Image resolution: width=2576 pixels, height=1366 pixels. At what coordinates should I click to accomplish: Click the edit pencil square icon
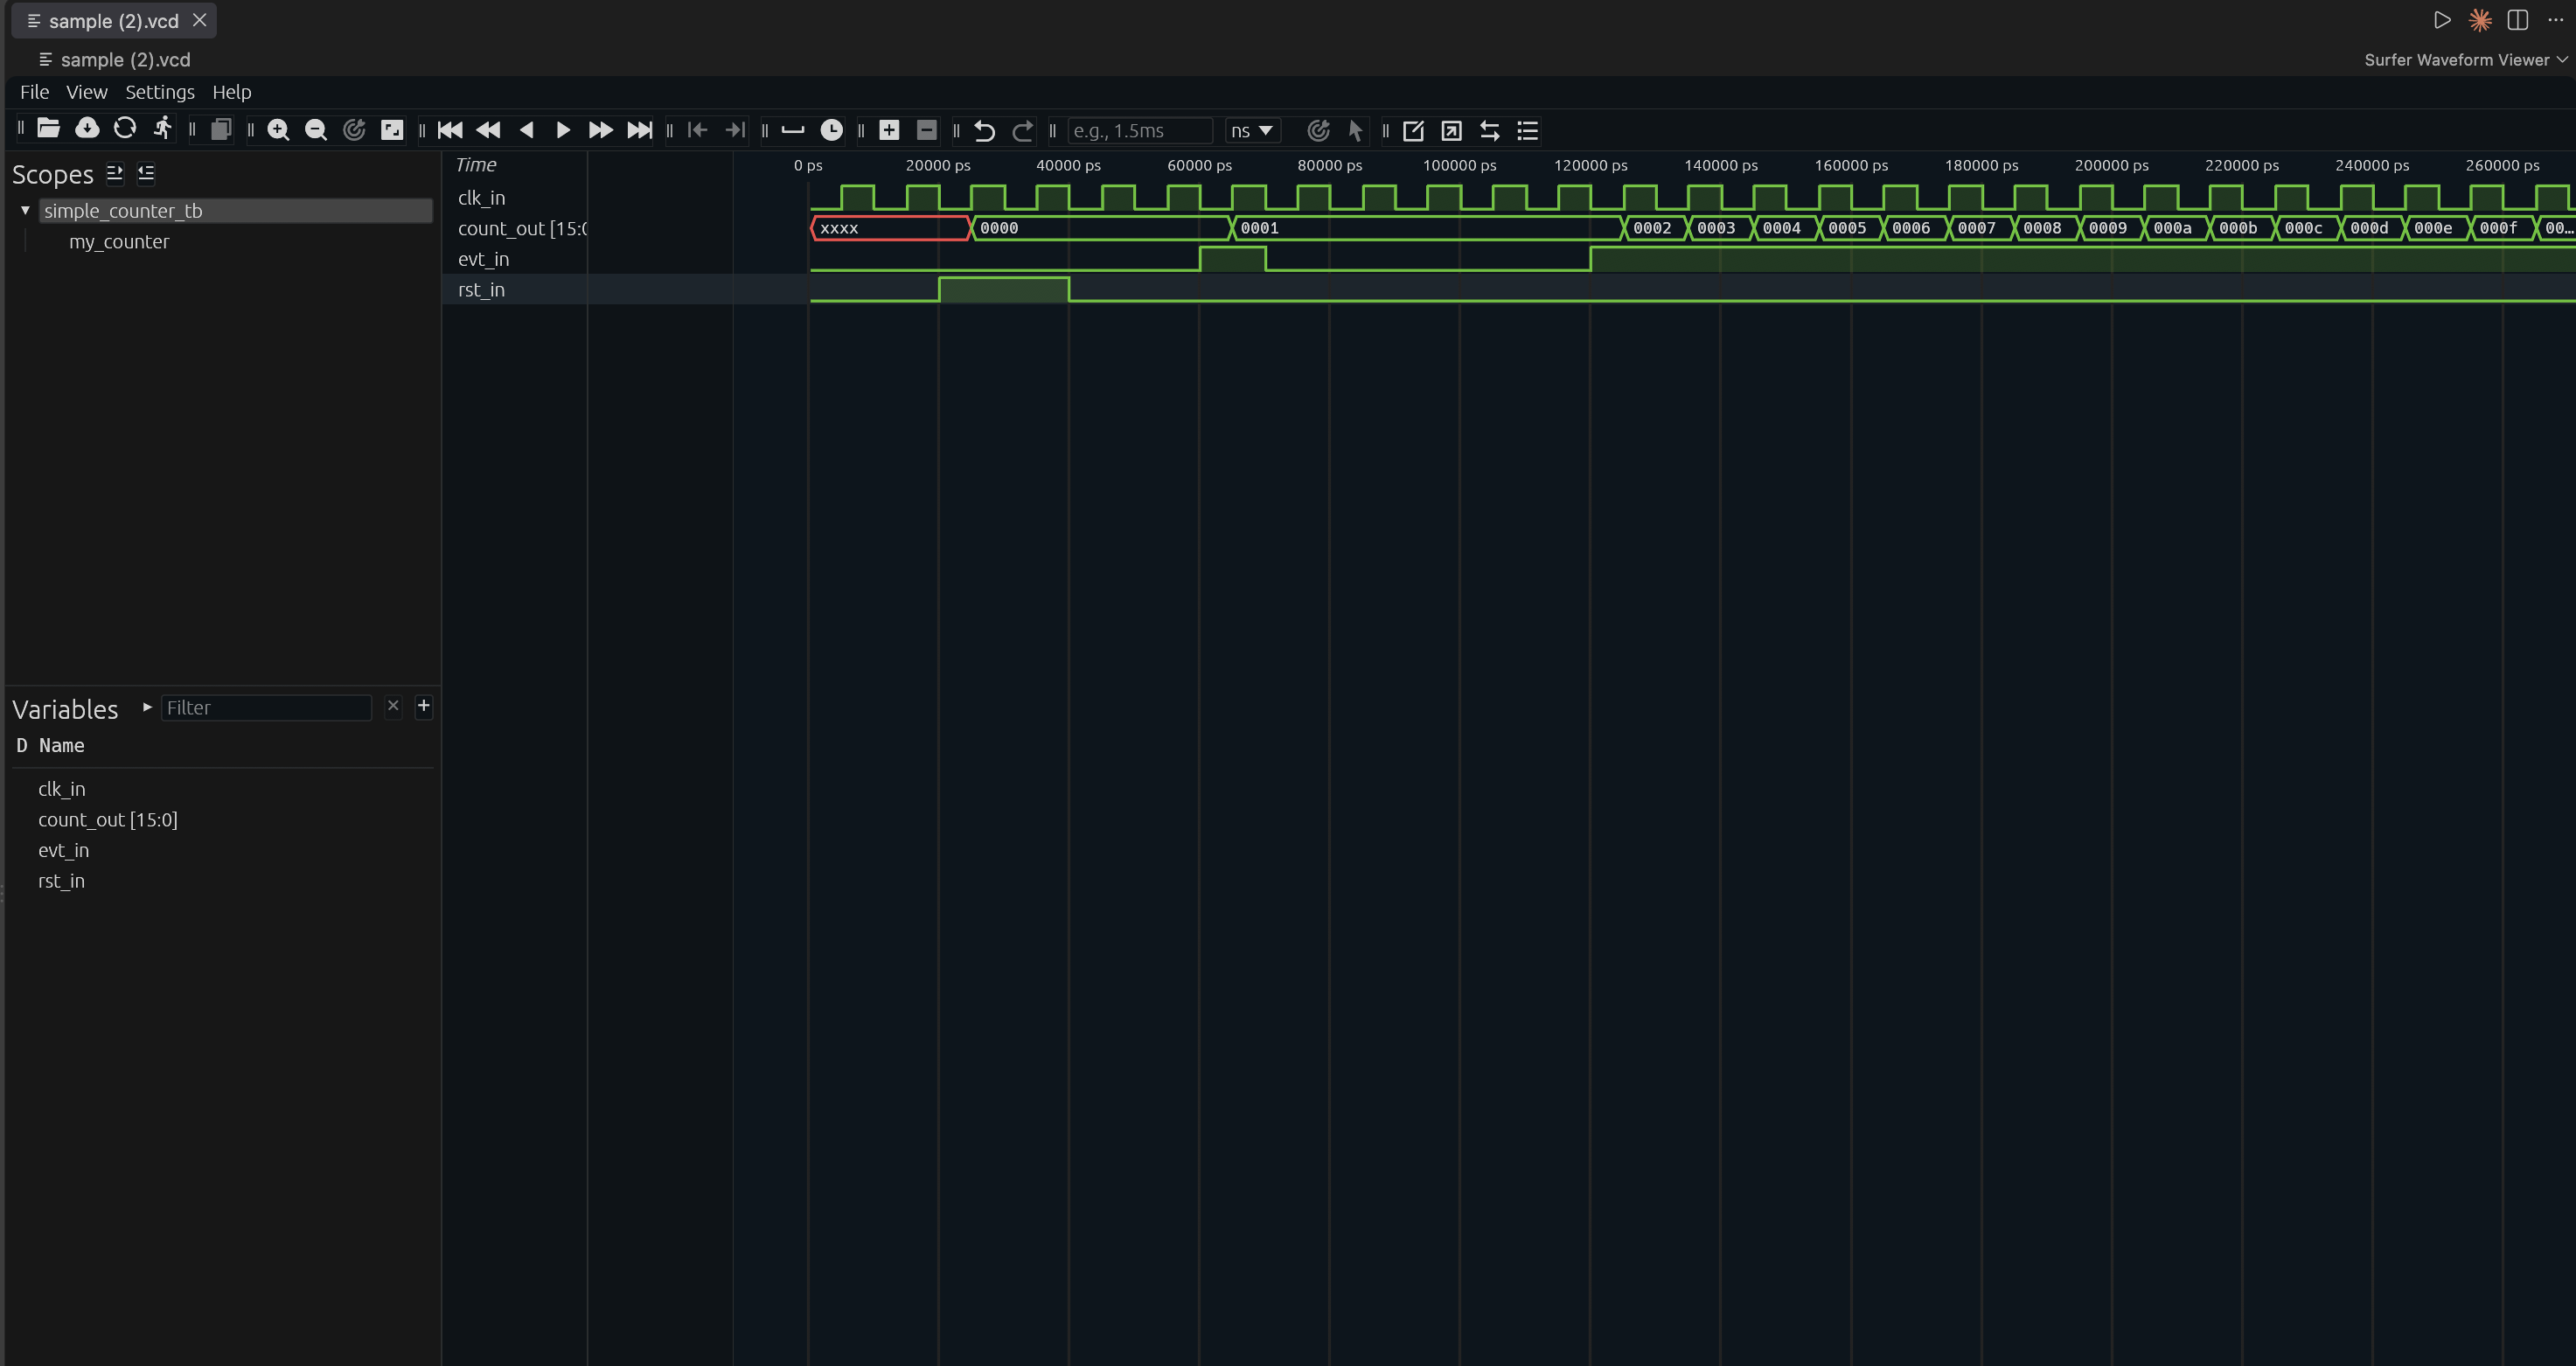click(x=1413, y=130)
